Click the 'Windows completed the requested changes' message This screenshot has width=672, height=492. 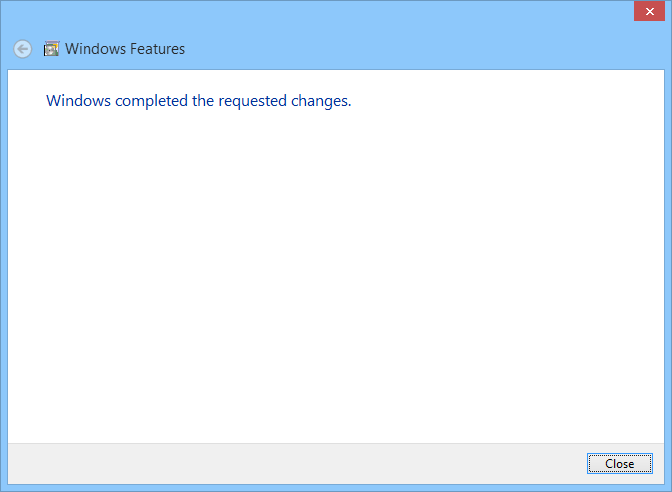tap(199, 101)
